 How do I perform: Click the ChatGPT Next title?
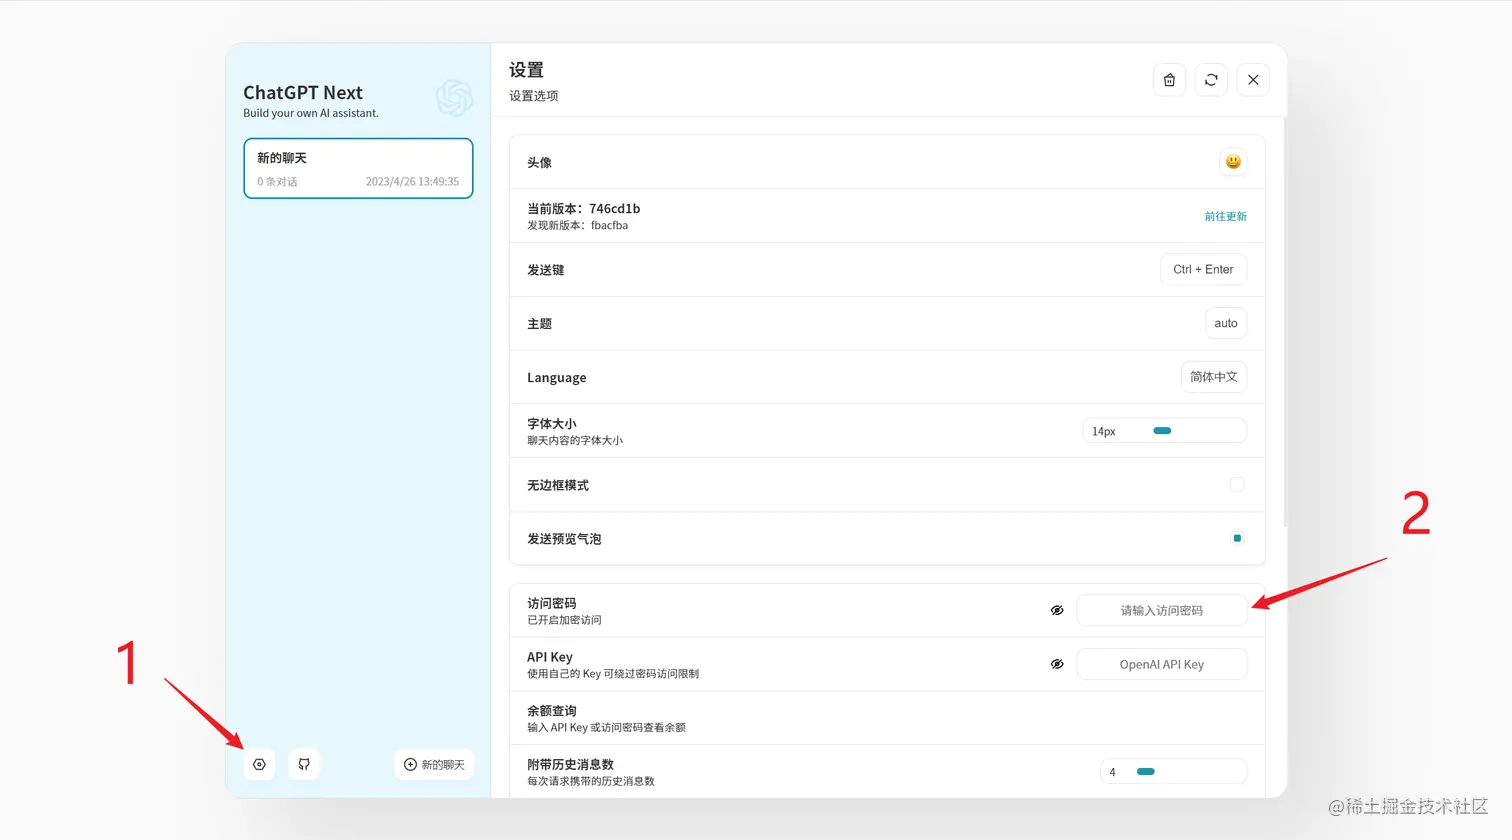point(303,92)
